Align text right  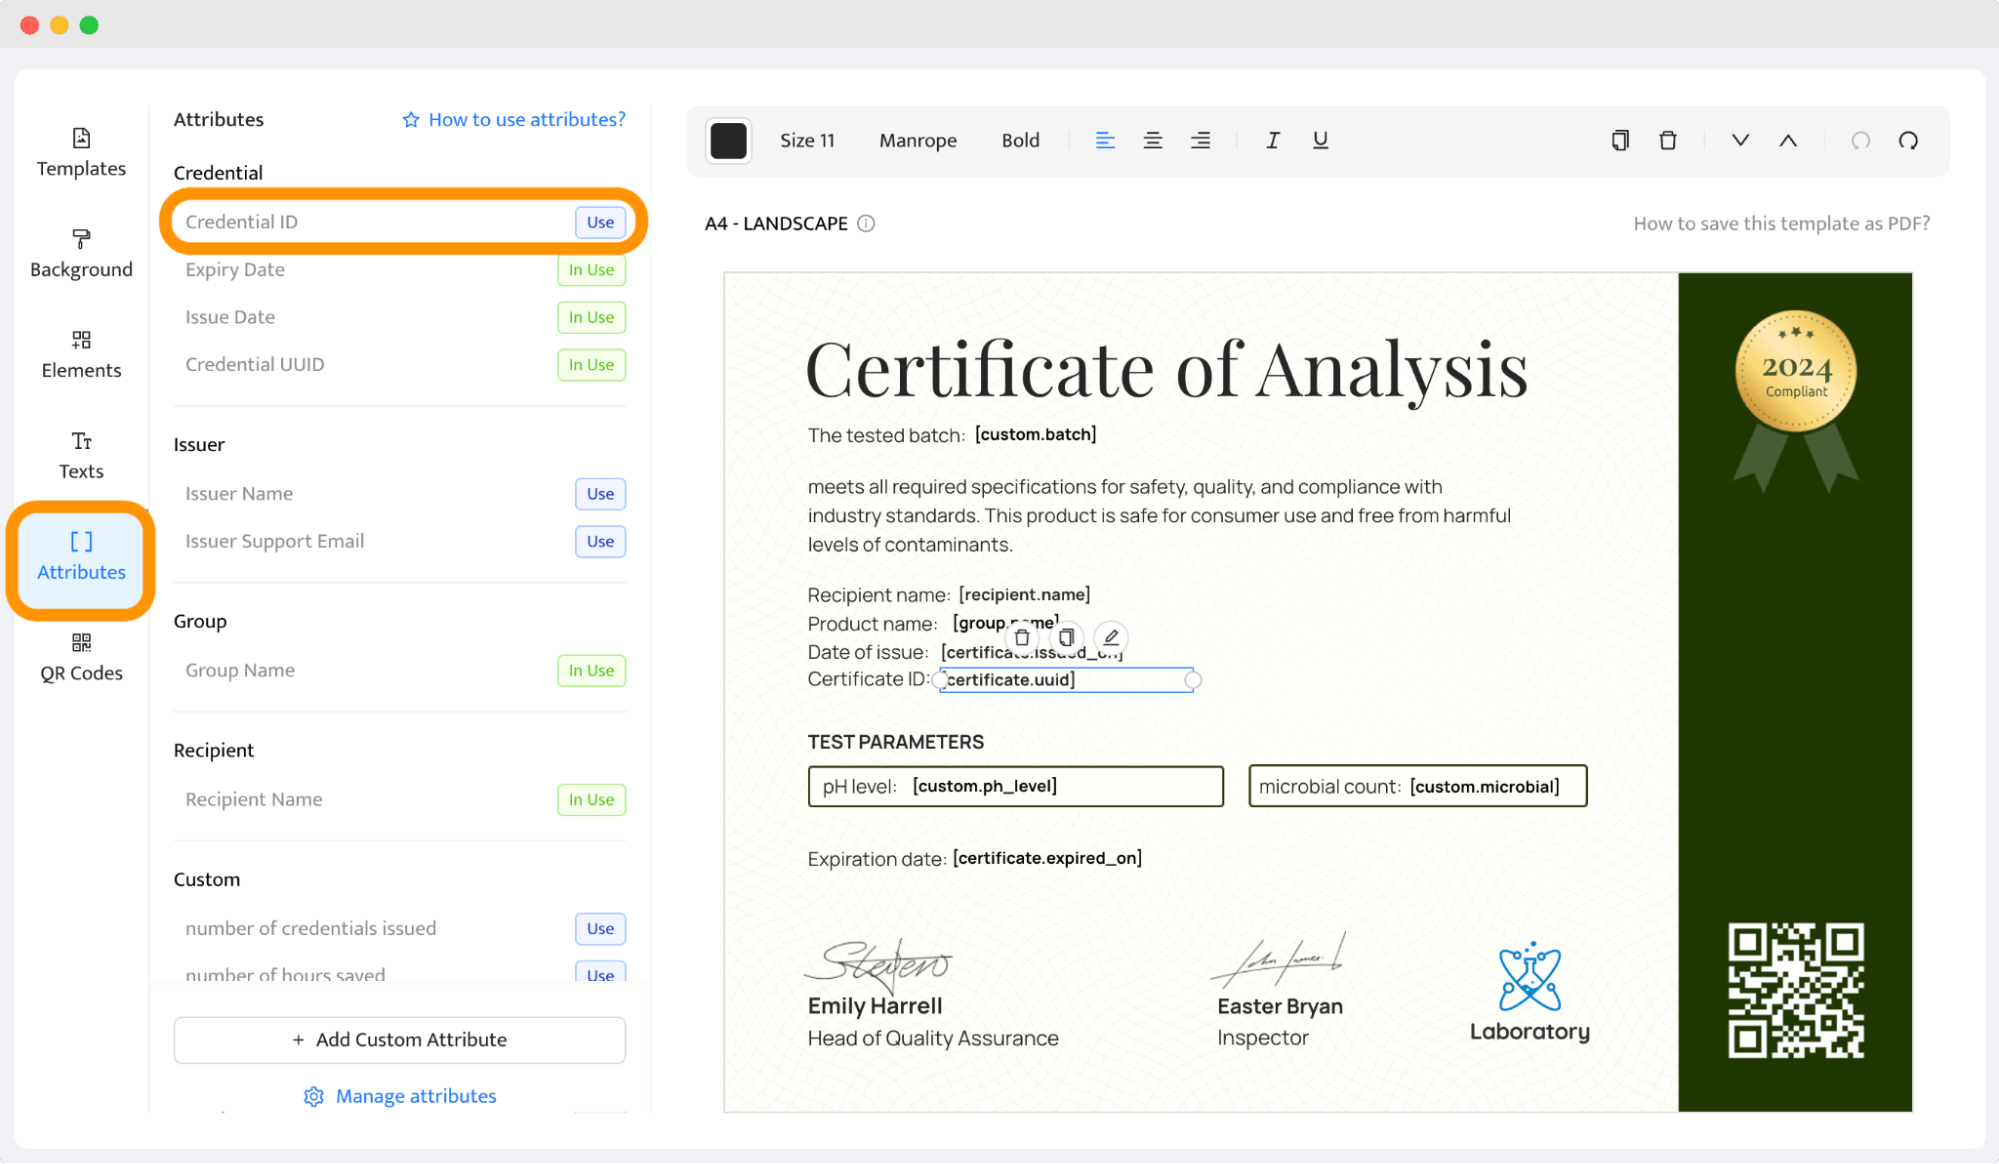tap(1201, 141)
